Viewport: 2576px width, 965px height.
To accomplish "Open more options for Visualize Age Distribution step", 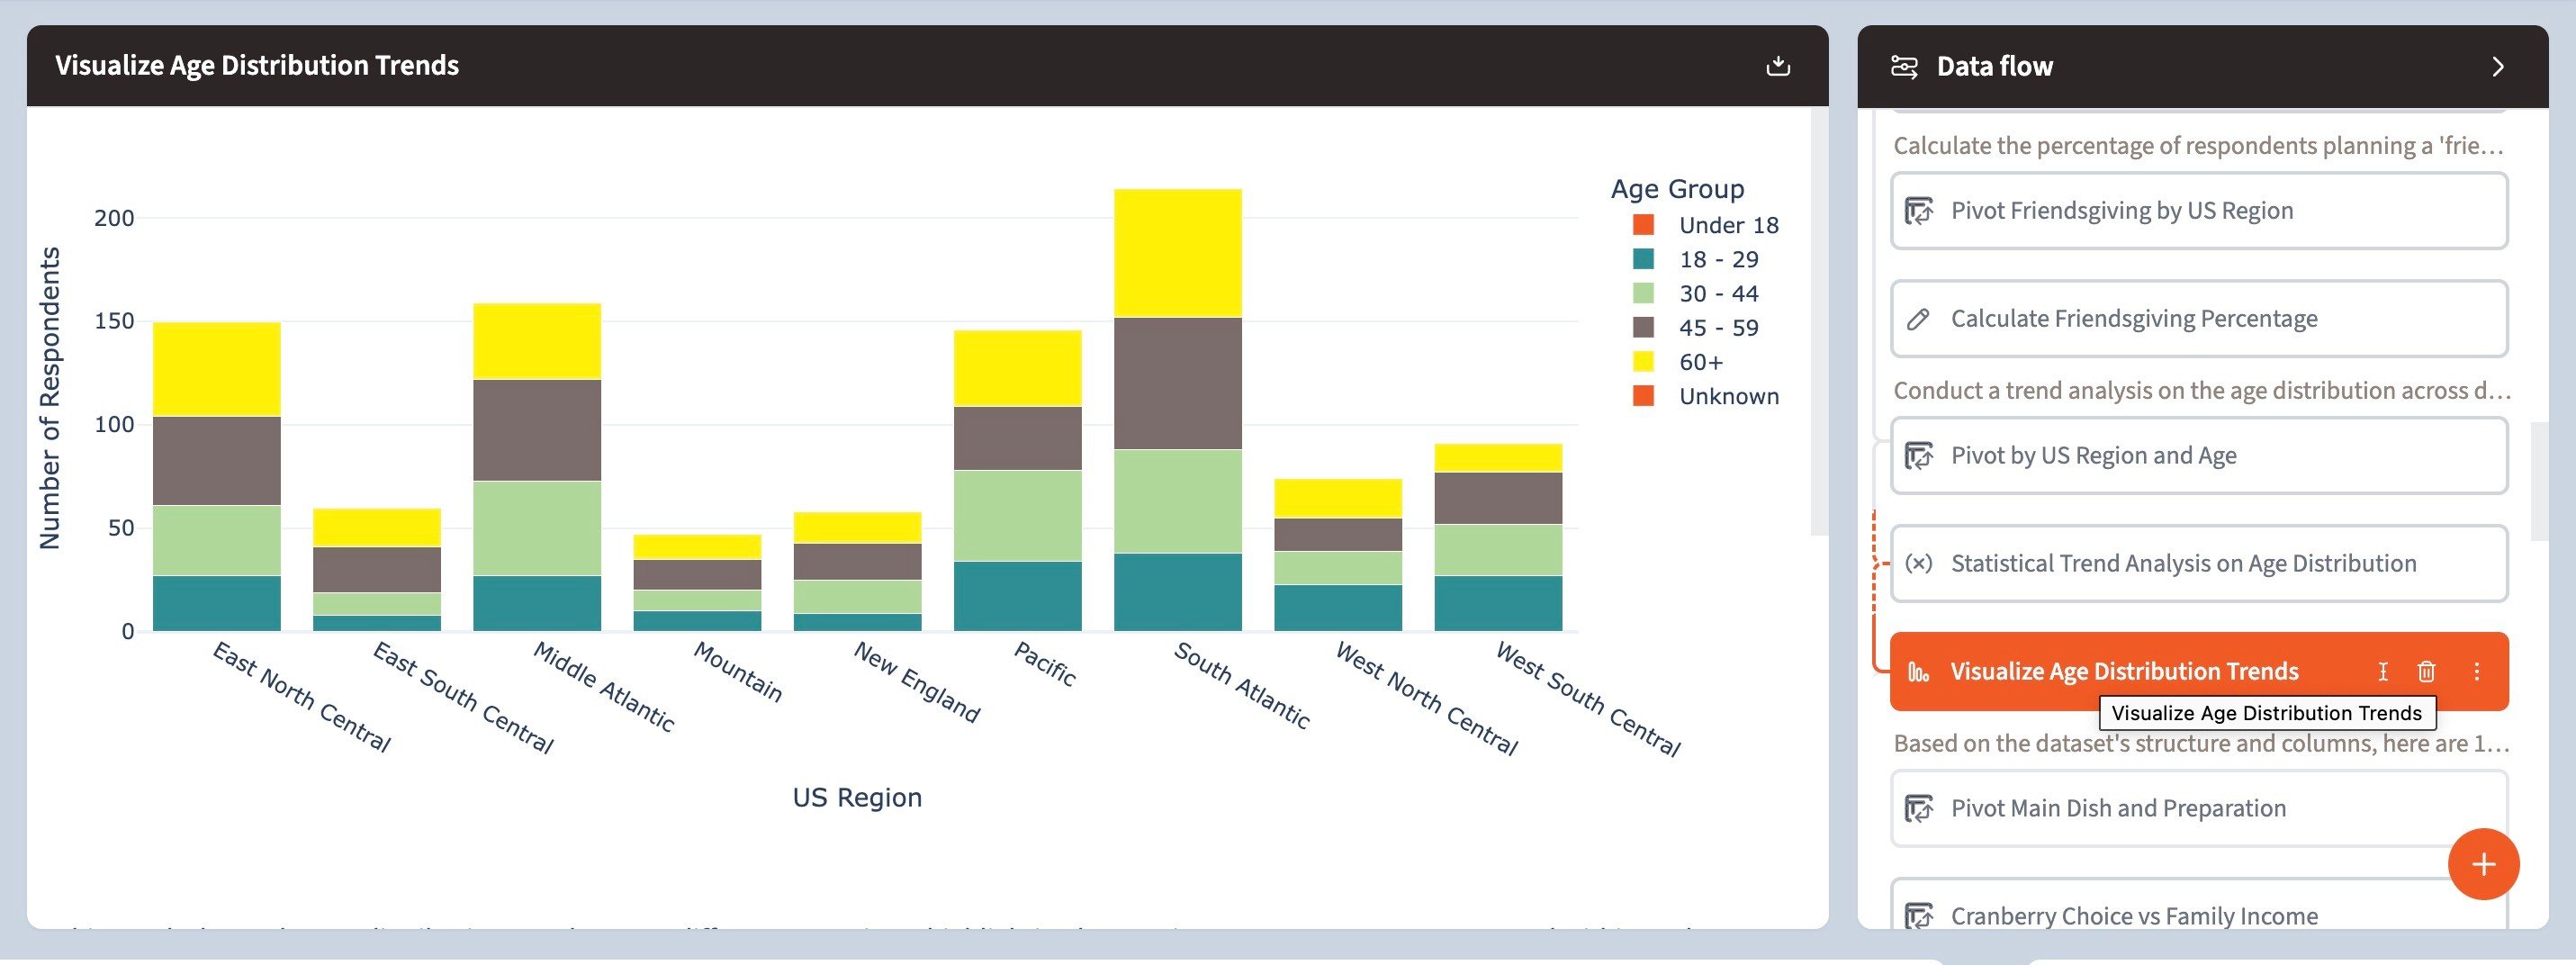I will click(2477, 672).
